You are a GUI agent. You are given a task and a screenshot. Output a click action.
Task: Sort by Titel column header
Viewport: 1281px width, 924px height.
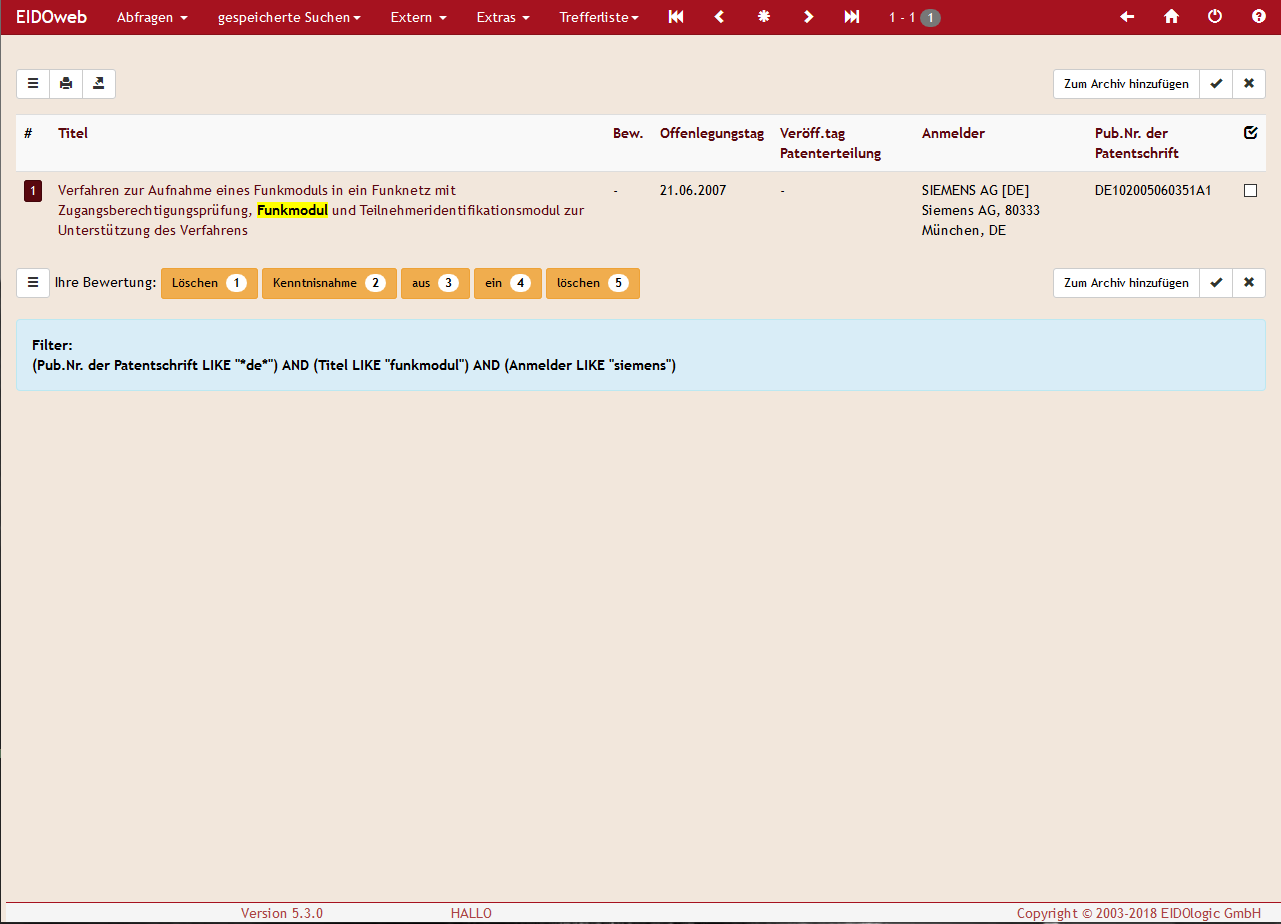(x=73, y=133)
